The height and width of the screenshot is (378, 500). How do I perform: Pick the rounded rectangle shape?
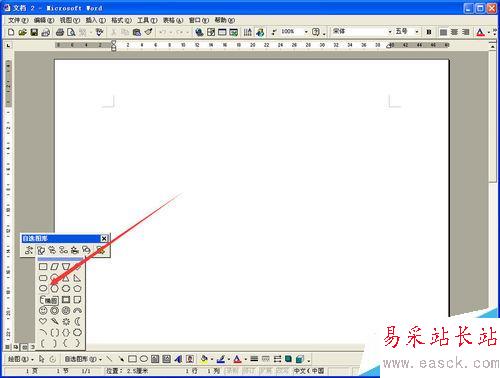pos(43,278)
